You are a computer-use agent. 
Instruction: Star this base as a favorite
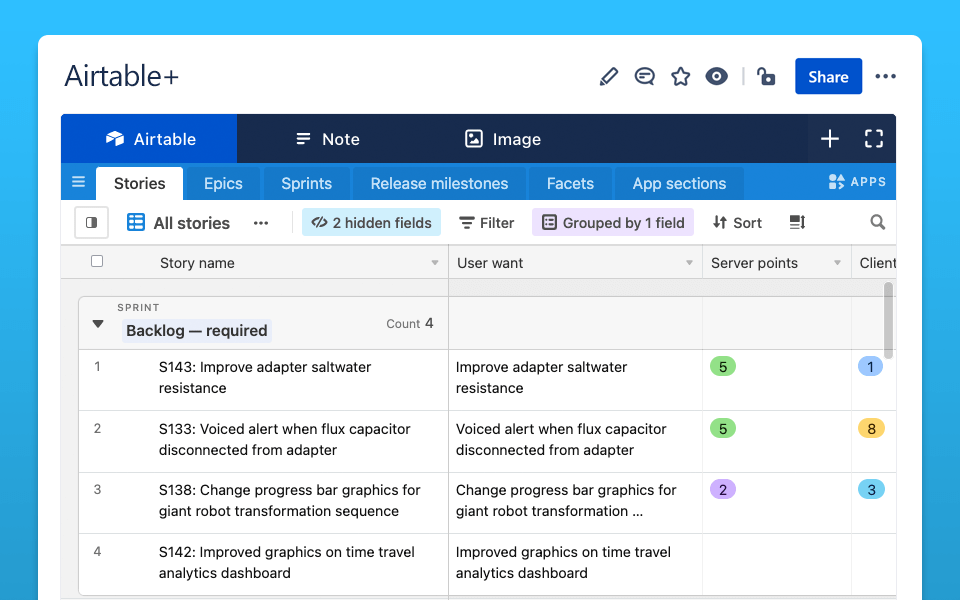pos(680,76)
